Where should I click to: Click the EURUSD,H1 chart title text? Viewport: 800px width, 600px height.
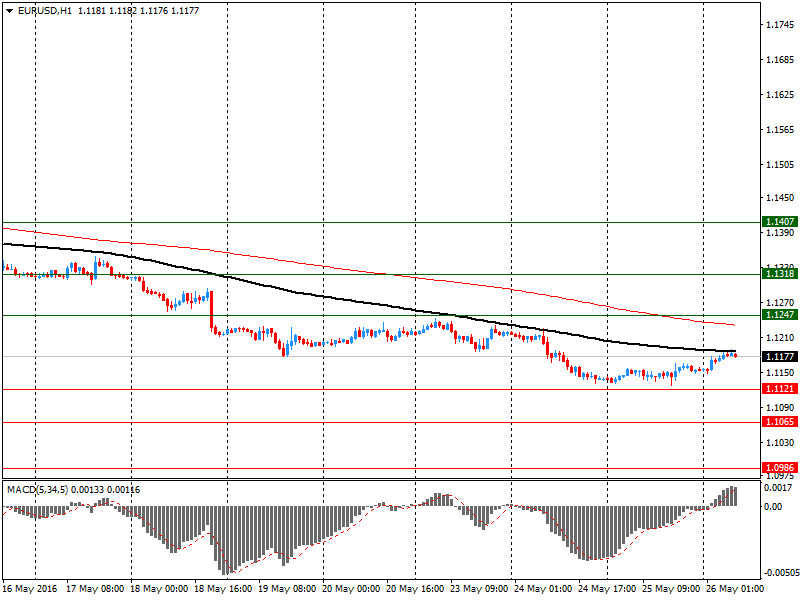[45, 11]
